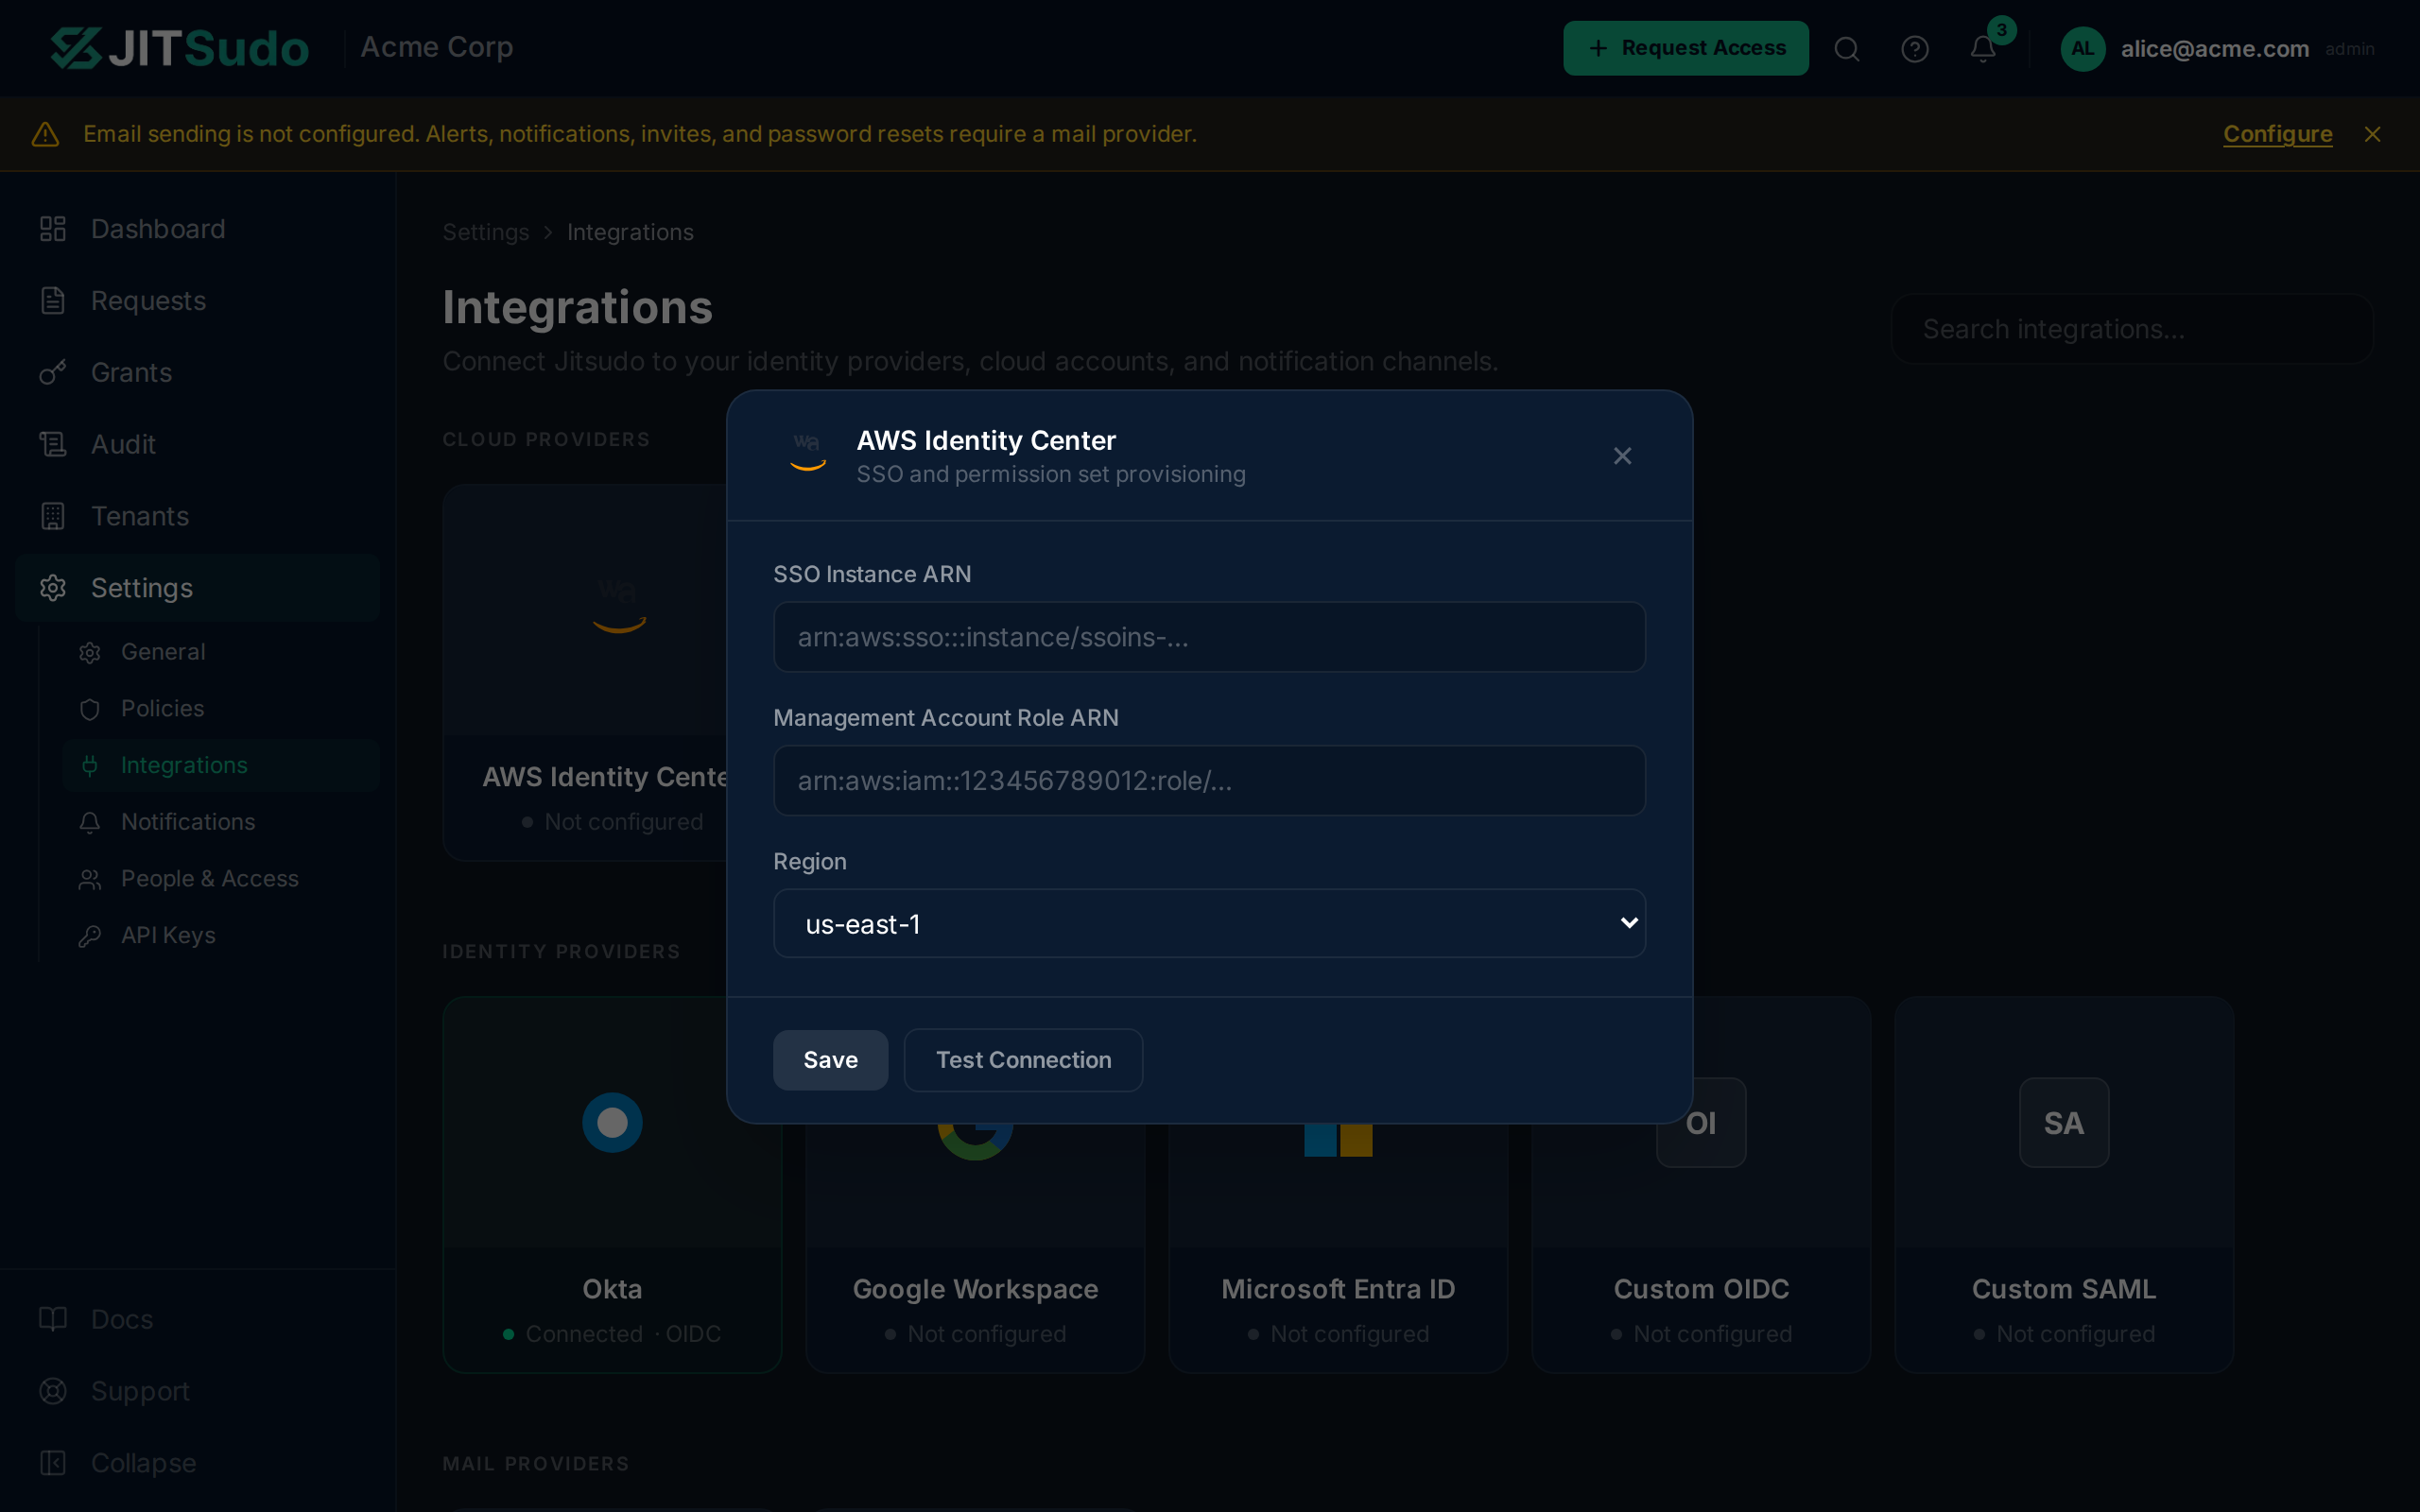Open the help question mark icon
2420x1512 pixels.
pyautogui.click(x=1914, y=49)
